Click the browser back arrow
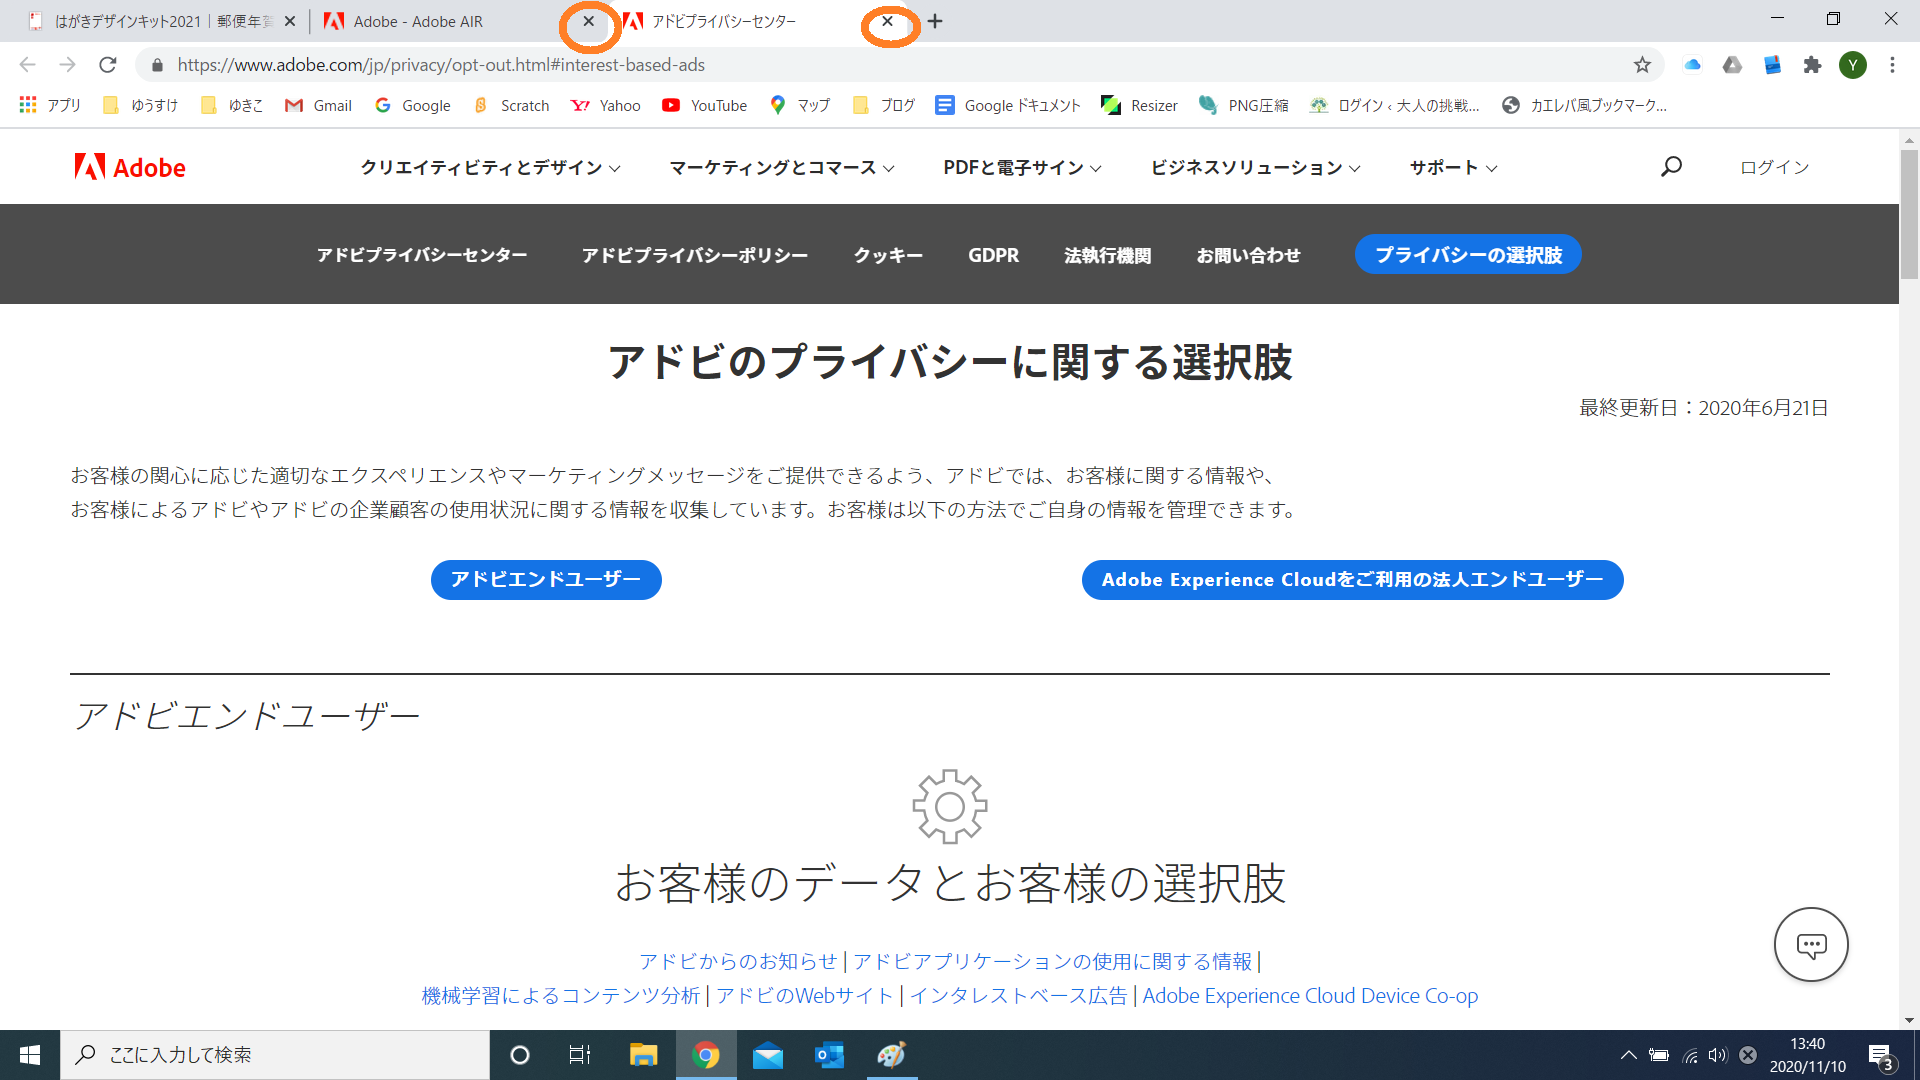1920x1080 pixels. click(x=27, y=65)
